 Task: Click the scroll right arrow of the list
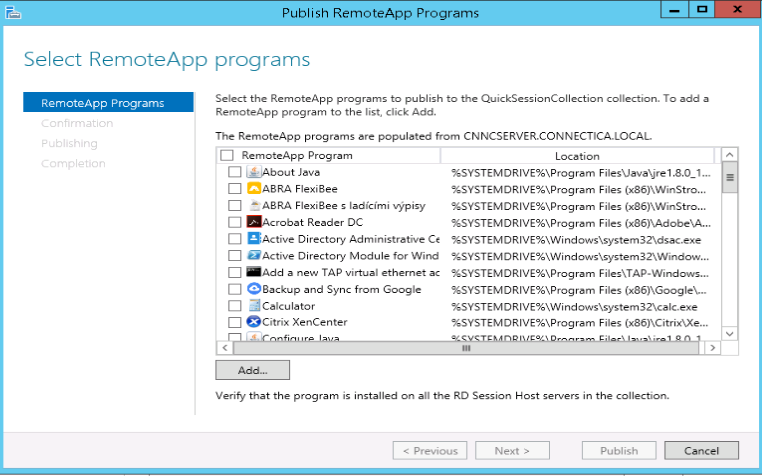[x=712, y=348]
